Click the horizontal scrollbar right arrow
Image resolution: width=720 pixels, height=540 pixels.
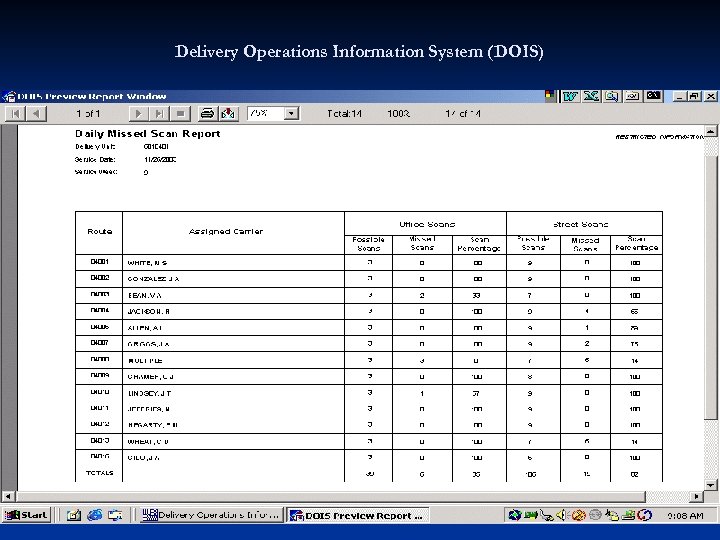697,496
